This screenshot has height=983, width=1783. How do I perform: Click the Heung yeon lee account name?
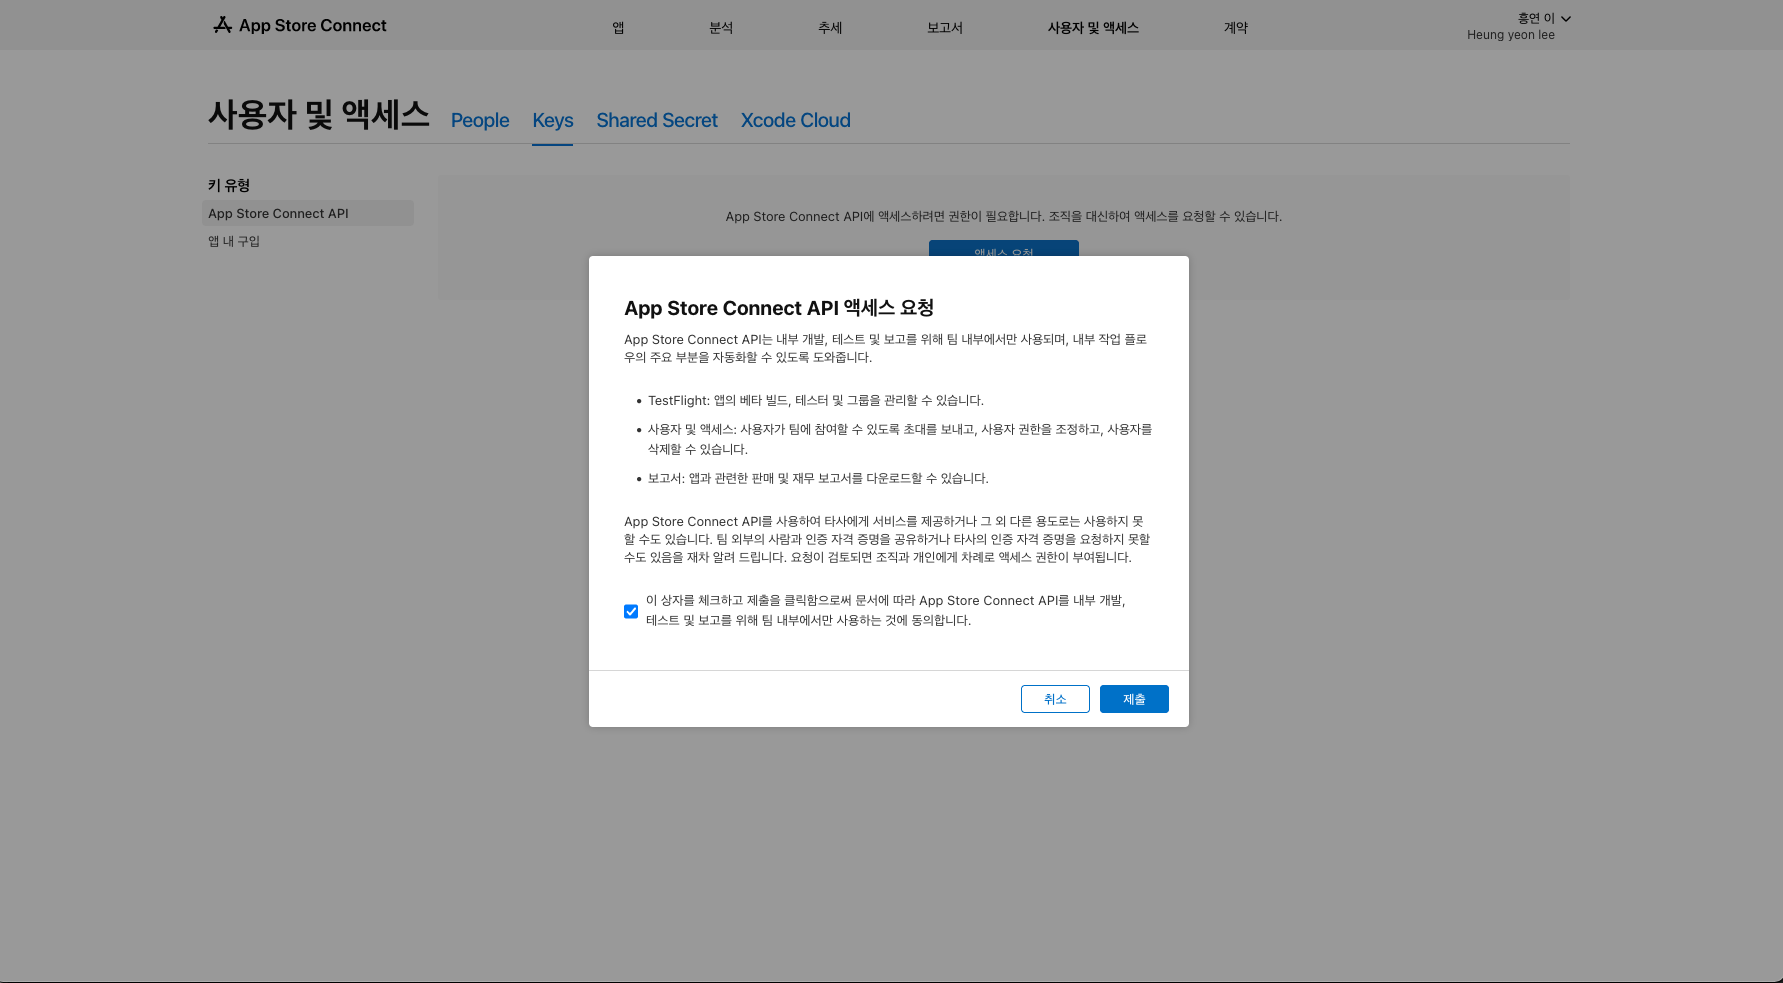click(1511, 35)
